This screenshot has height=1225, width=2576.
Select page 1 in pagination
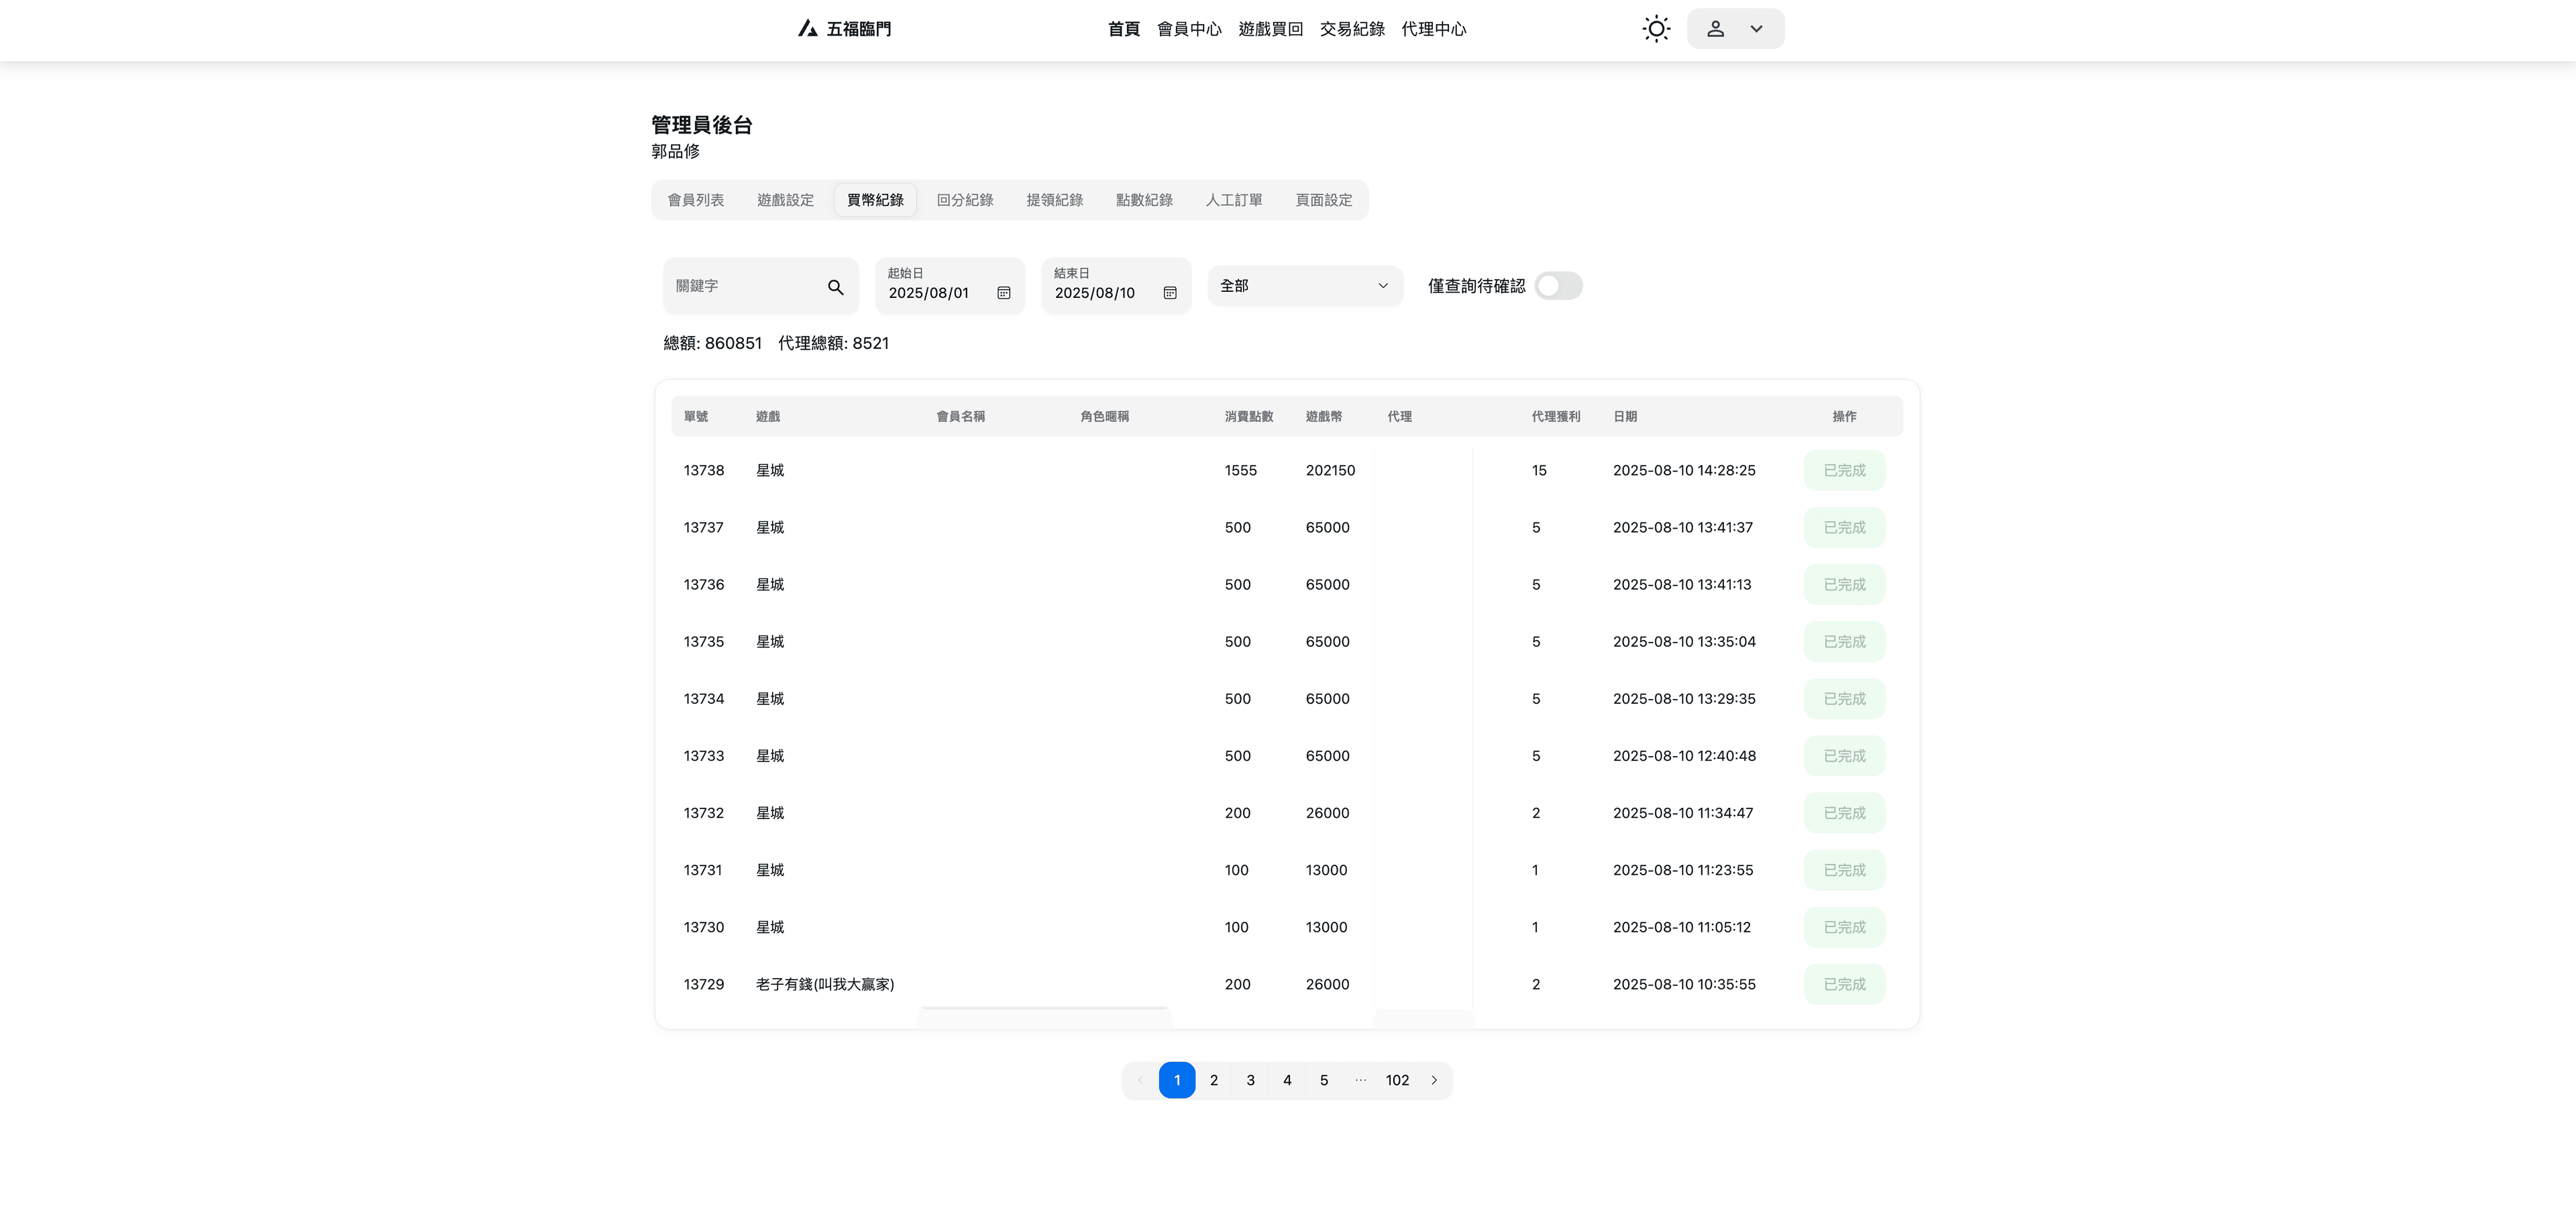pyautogui.click(x=1177, y=1080)
